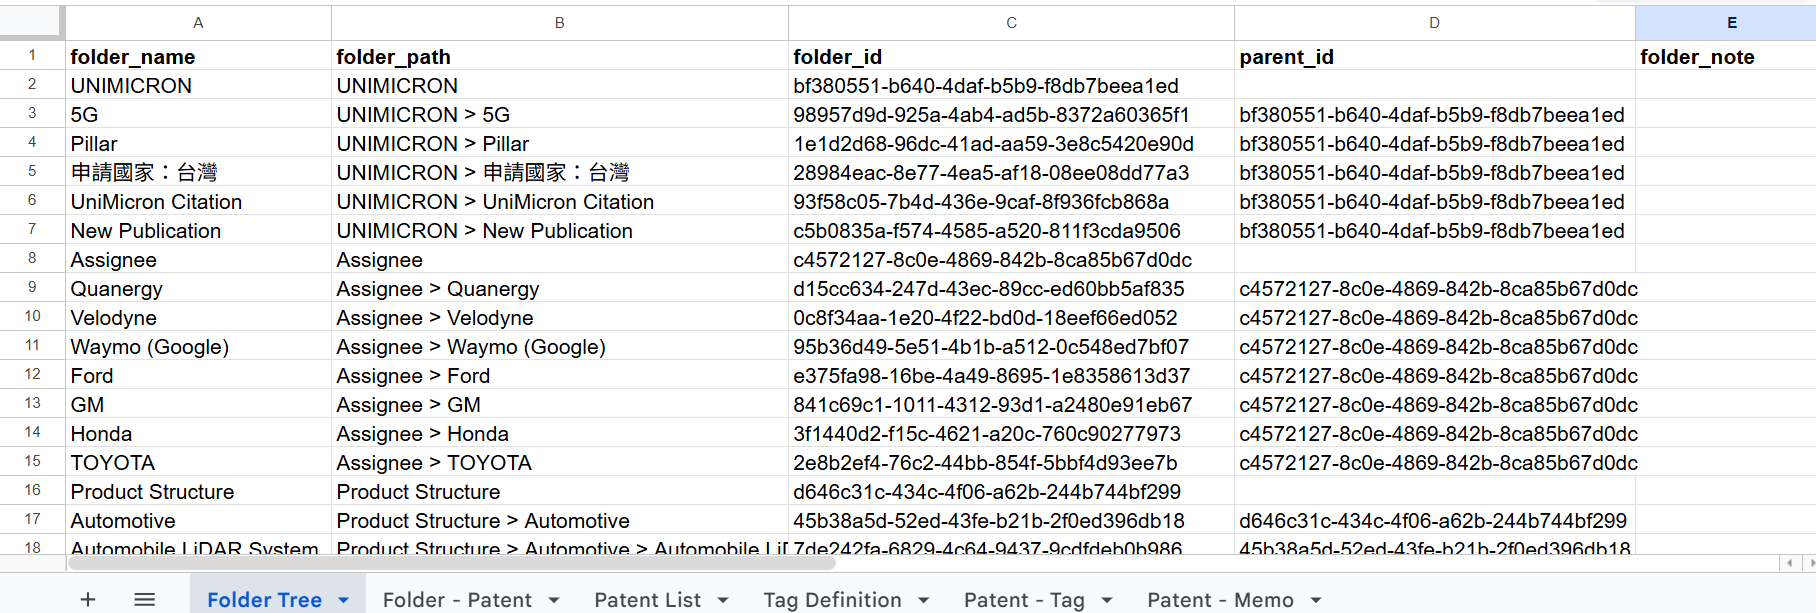Select column E header
The height and width of the screenshot is (613, 1816).
click(x=1731, y=22)
